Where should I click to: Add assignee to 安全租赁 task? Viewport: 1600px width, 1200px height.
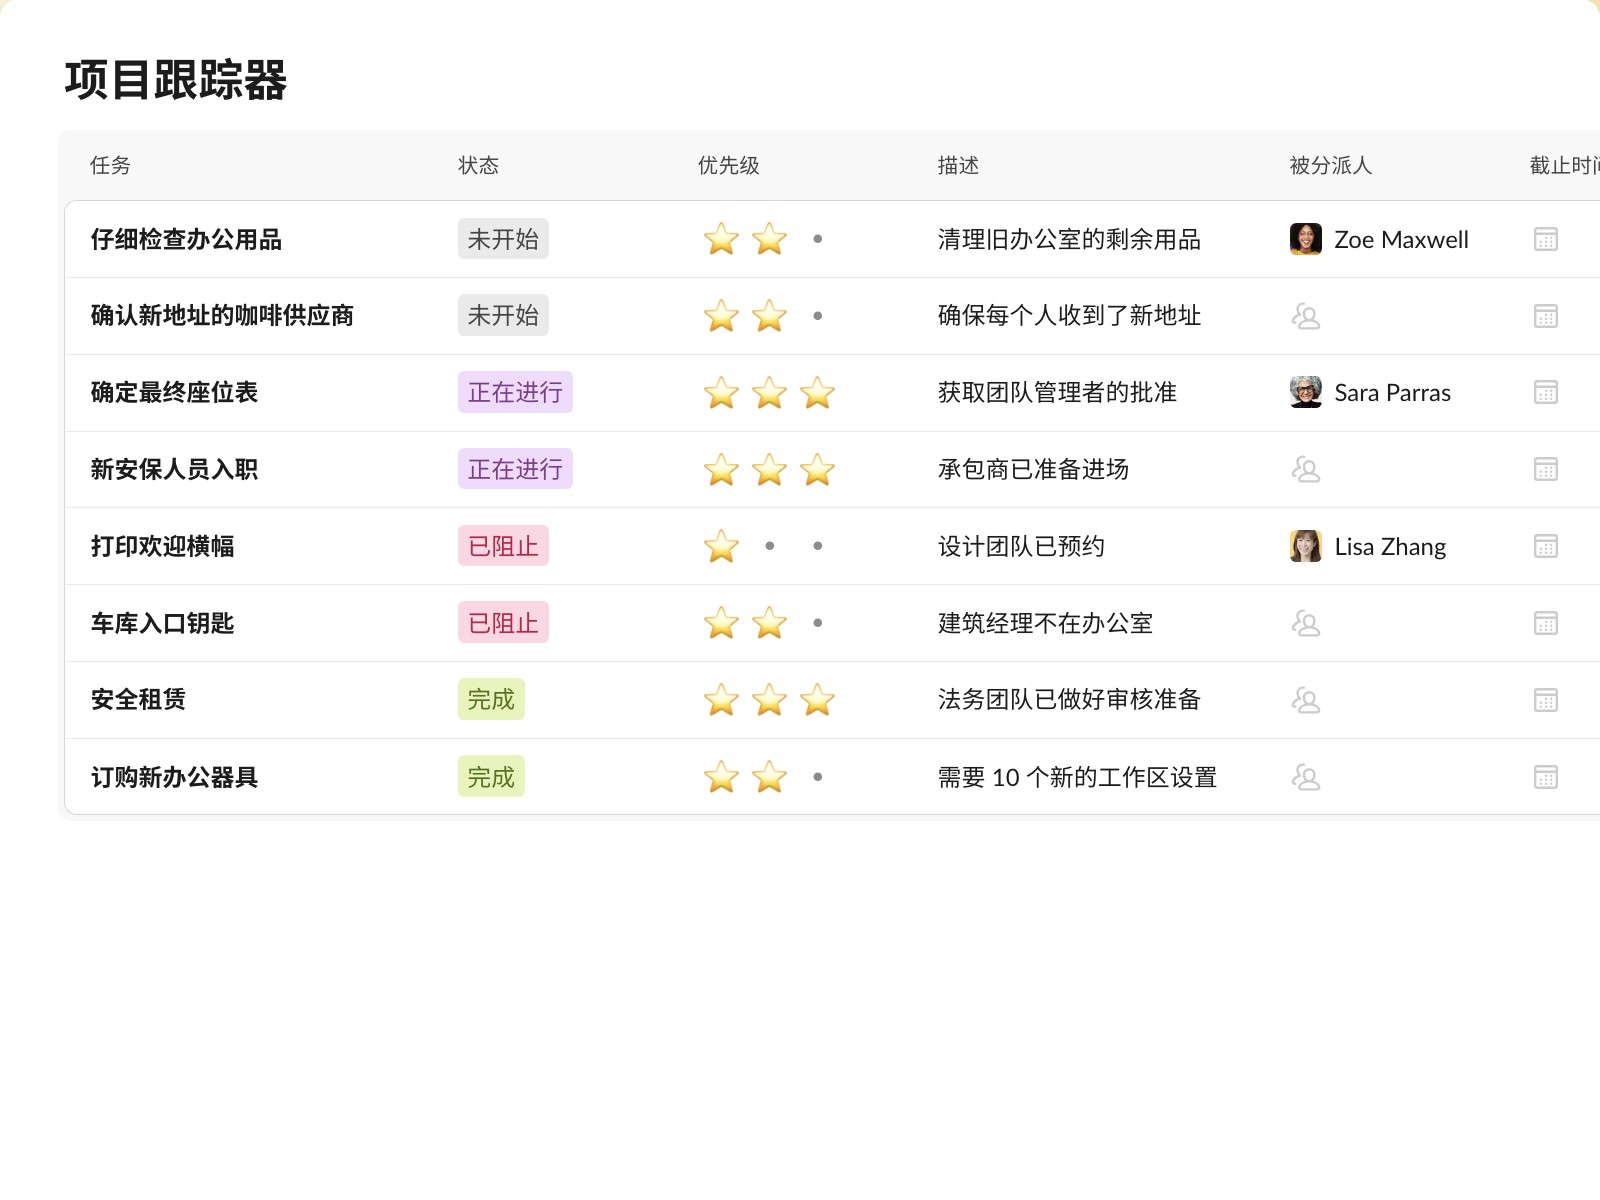(1305, 700)
